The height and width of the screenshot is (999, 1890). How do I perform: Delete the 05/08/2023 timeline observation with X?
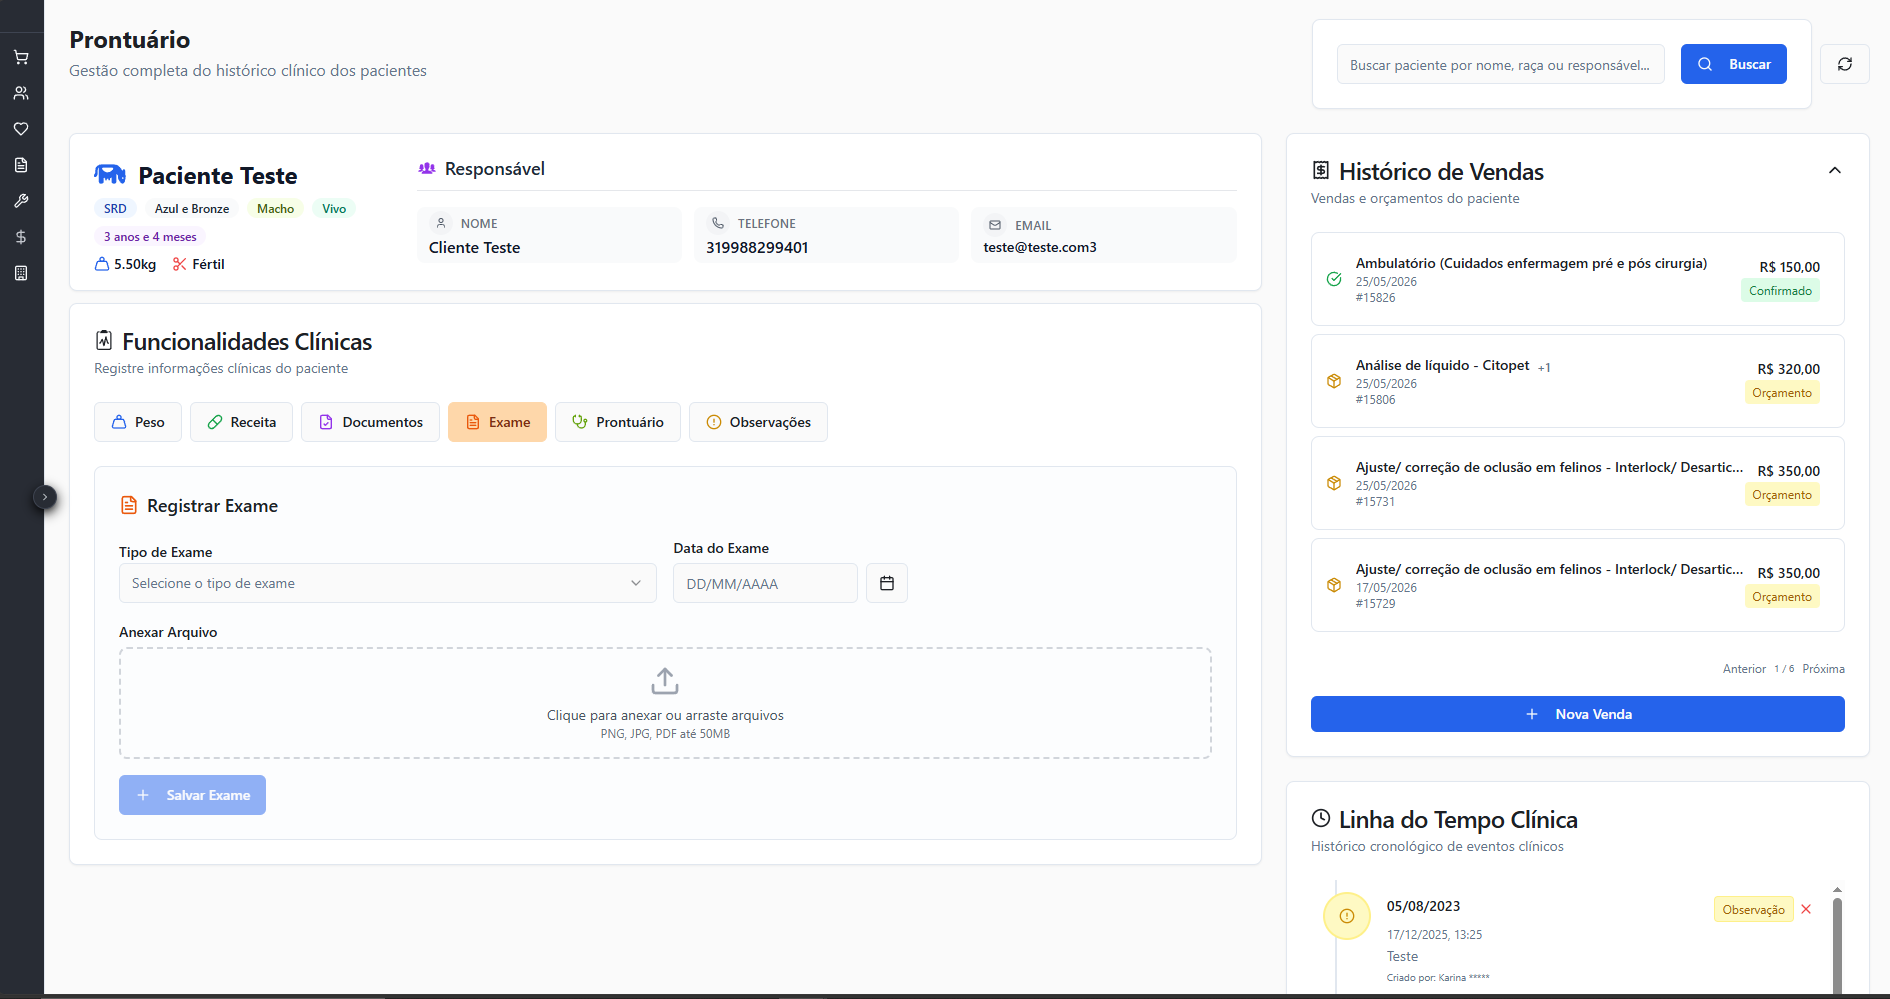1806,909
